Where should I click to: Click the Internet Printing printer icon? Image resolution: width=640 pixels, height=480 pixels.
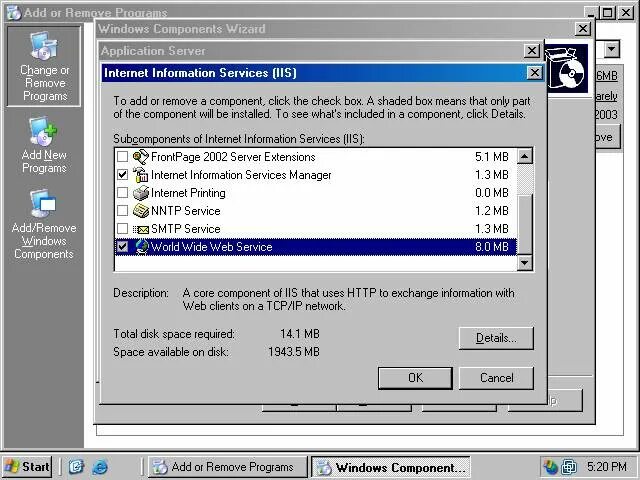pyautogui.click(x=141, y=193)
